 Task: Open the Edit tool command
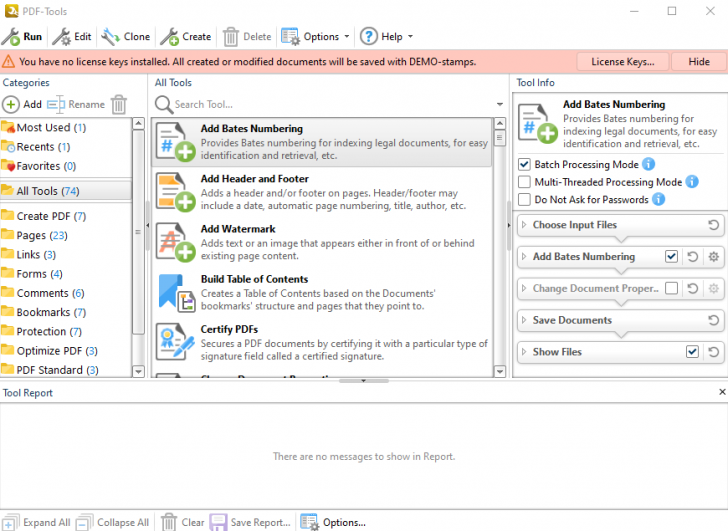(72, 37)
